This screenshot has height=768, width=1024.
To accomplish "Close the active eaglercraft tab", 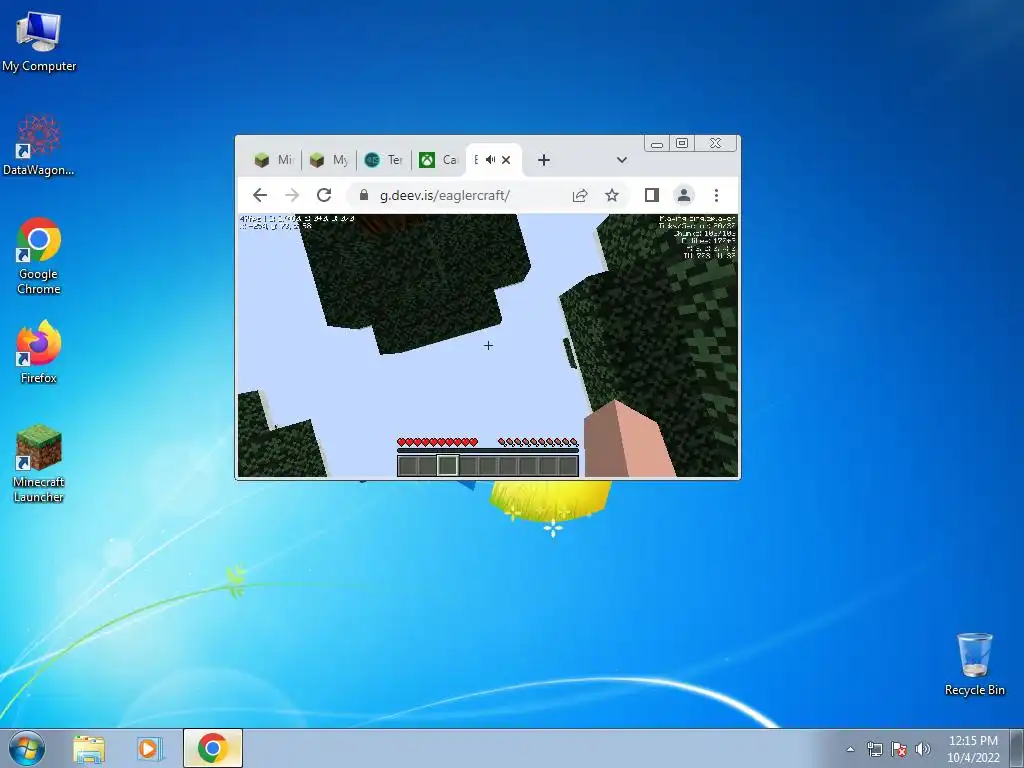I will click(506, 160).
